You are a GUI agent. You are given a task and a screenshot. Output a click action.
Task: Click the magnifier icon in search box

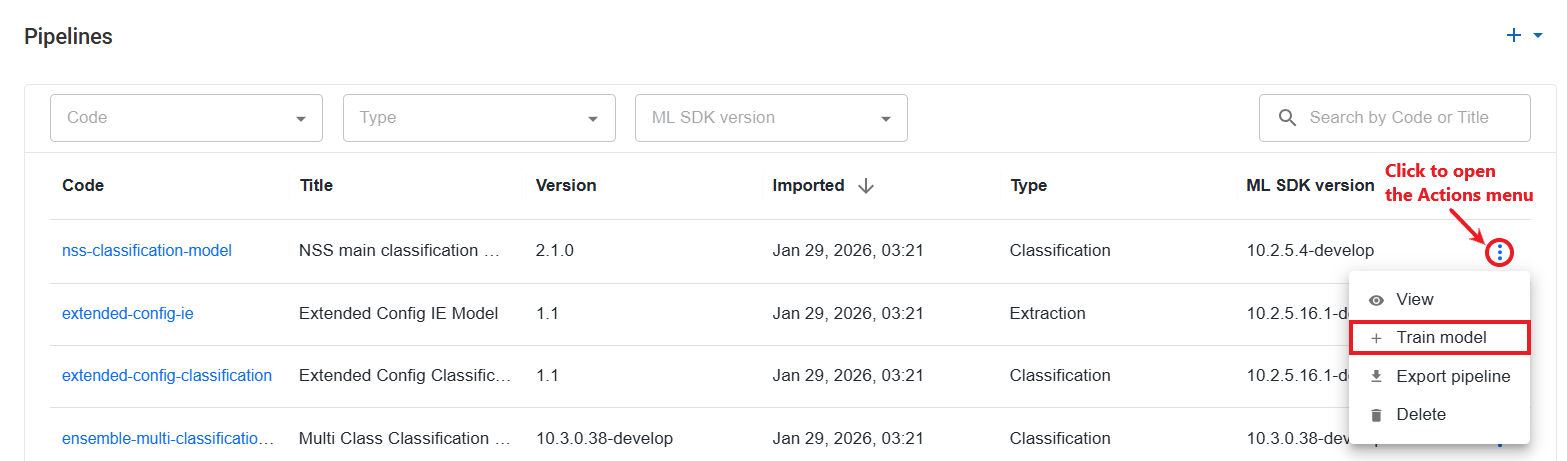tap(1288, 118)
